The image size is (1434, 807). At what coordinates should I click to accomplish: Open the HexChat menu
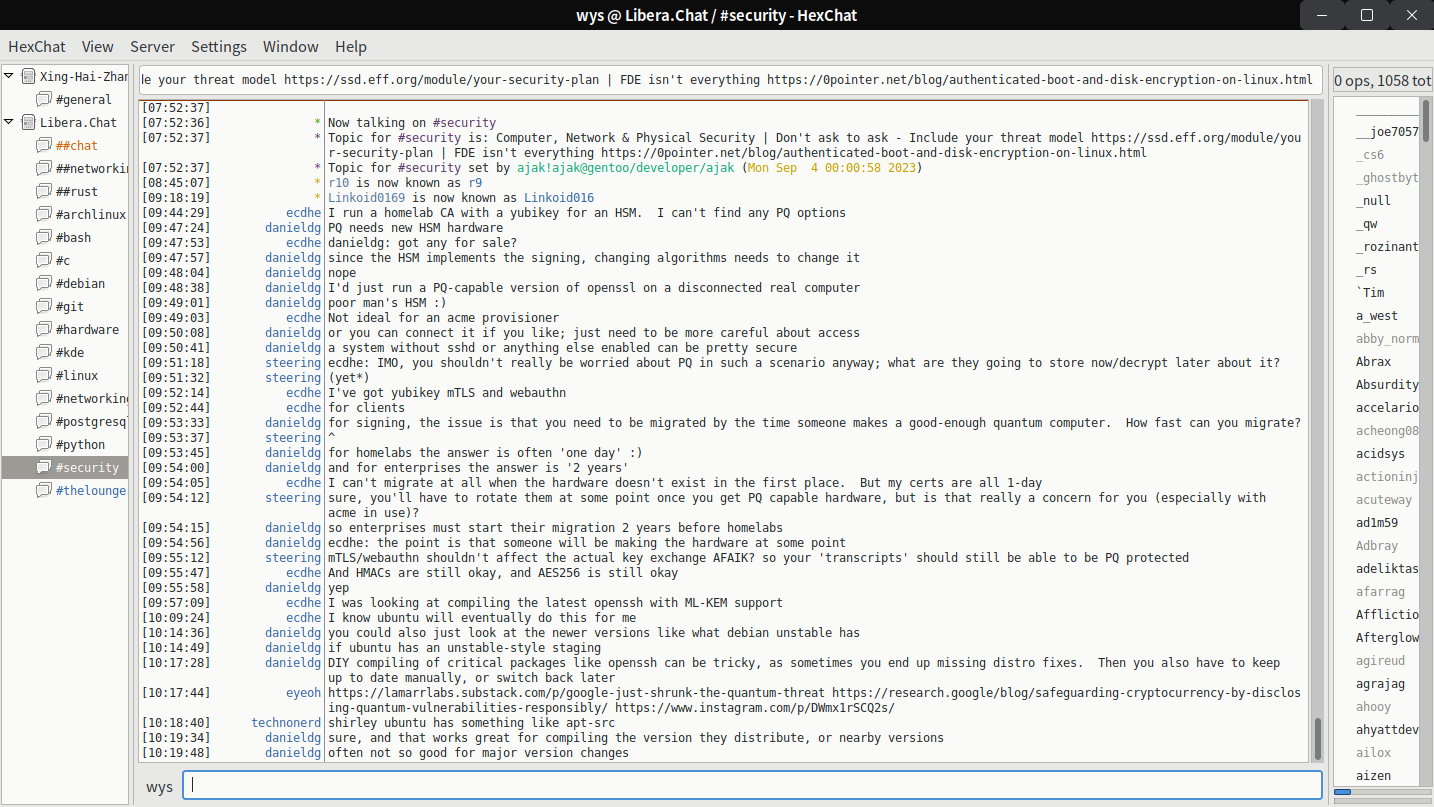(37, 47)
